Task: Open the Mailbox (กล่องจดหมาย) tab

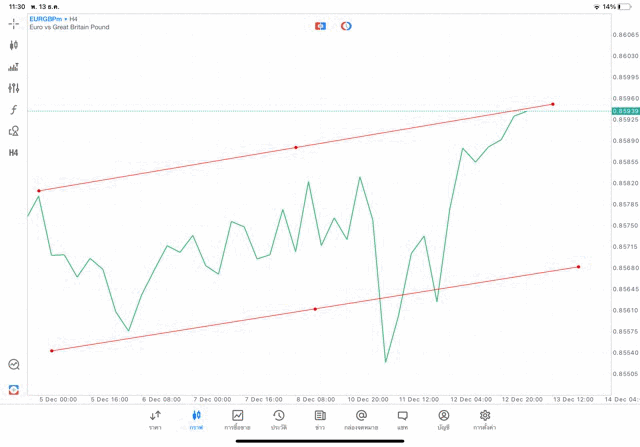Action: coord(361,419)
